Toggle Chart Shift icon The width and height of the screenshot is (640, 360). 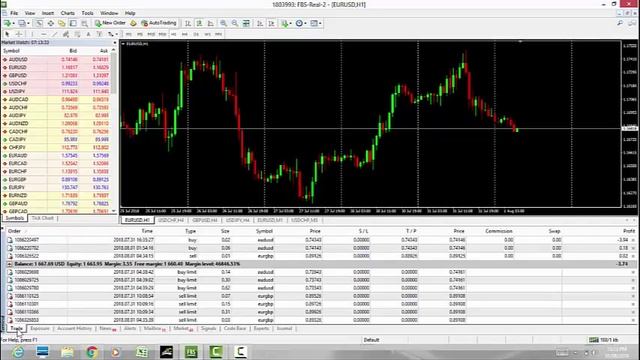click(x=271, y=23)
